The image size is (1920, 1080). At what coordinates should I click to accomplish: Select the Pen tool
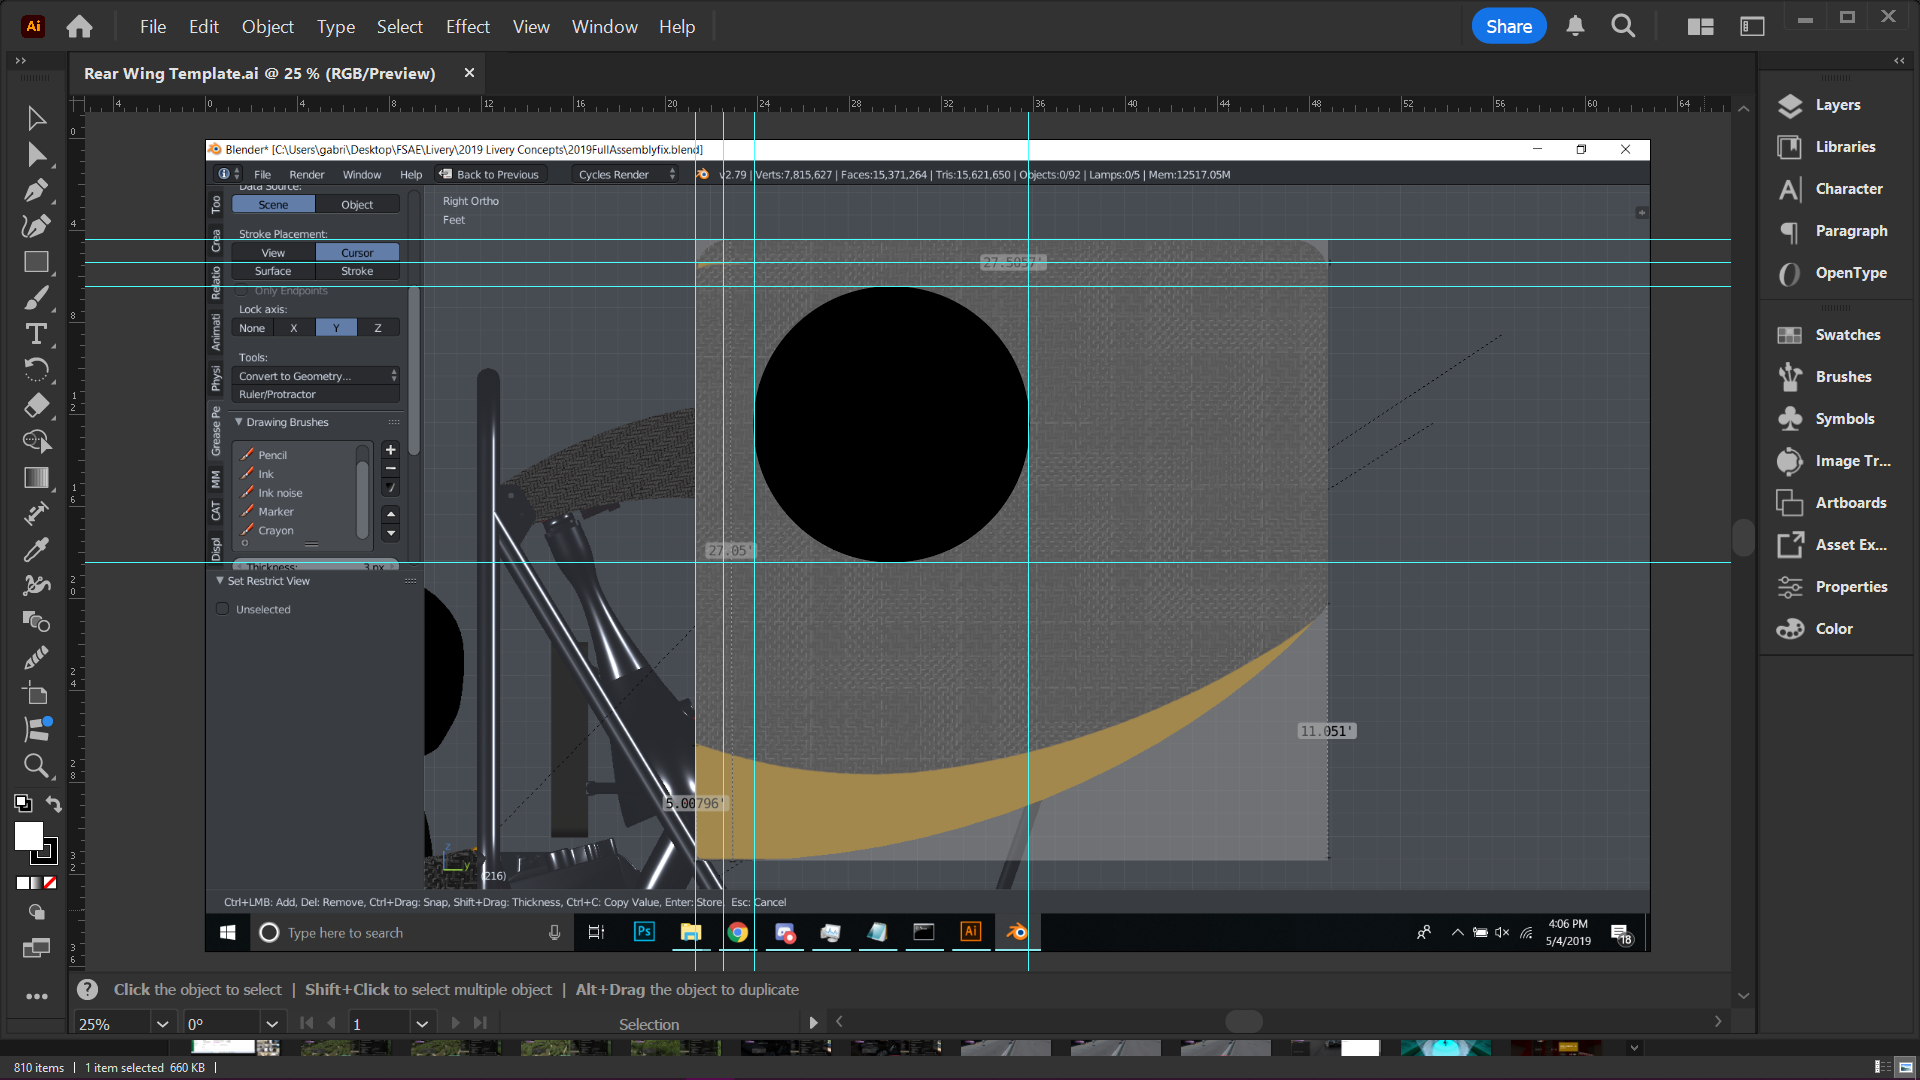[36, 190]
